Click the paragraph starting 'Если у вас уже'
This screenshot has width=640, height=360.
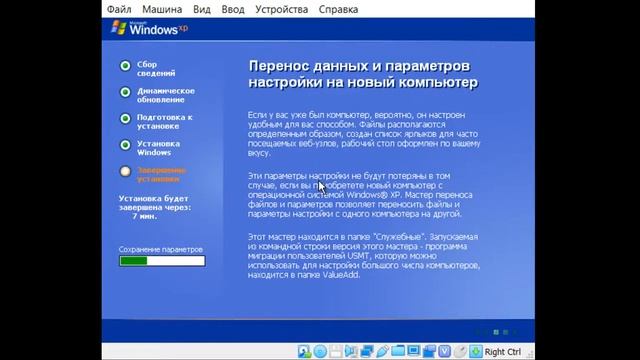pyautogui.click(x=364, y=134)
